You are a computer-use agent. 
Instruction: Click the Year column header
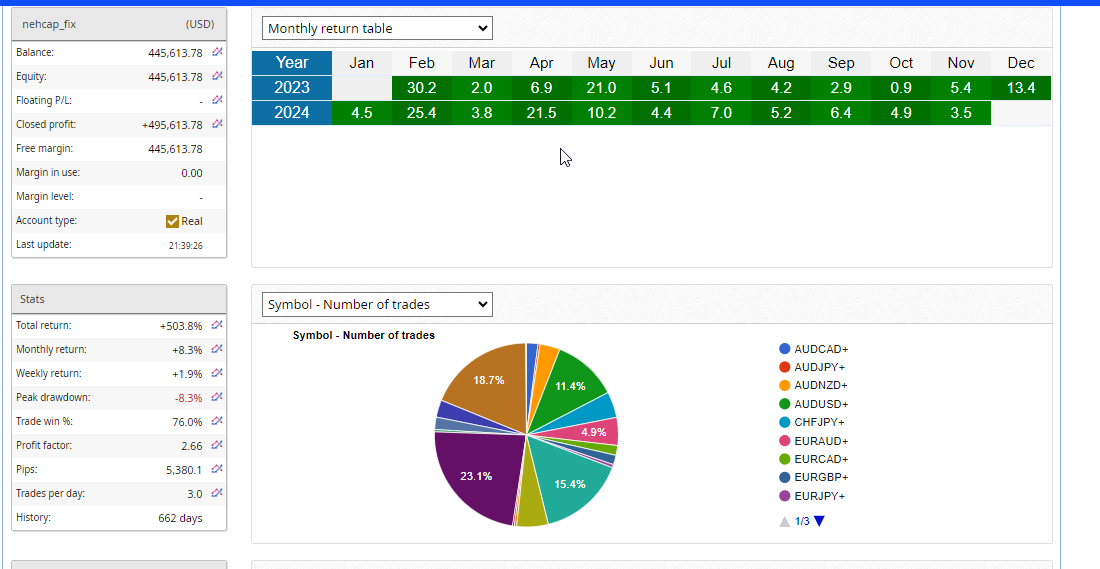pyautogui.click(x=291, y=63)
